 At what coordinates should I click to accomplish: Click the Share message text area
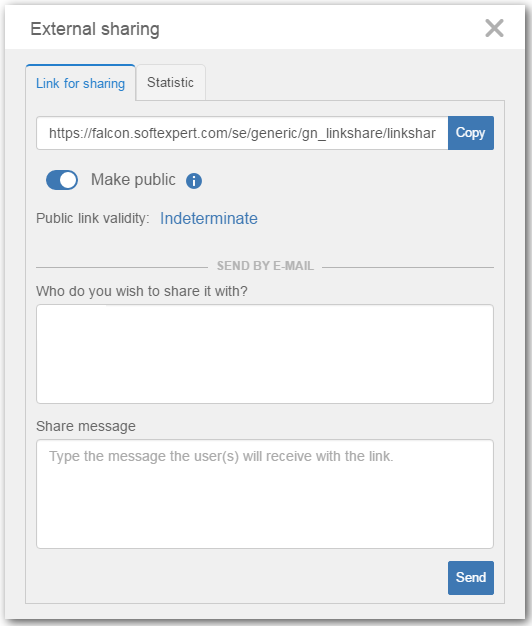[x=265, y=494]
